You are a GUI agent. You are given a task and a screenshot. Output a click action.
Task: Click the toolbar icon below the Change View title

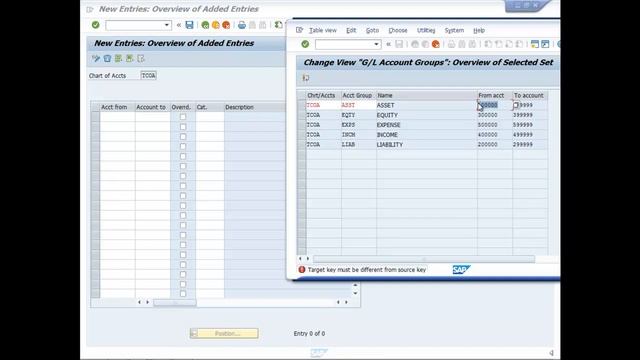[306, 78]
